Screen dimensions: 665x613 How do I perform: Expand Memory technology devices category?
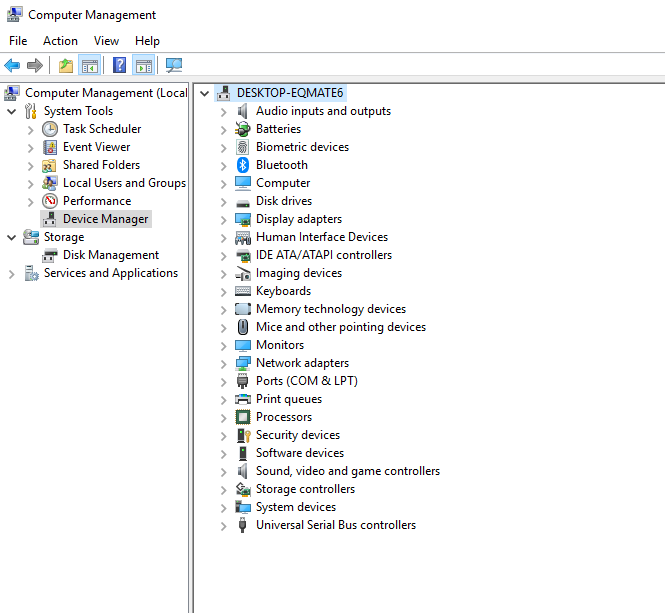coord(224,310)
